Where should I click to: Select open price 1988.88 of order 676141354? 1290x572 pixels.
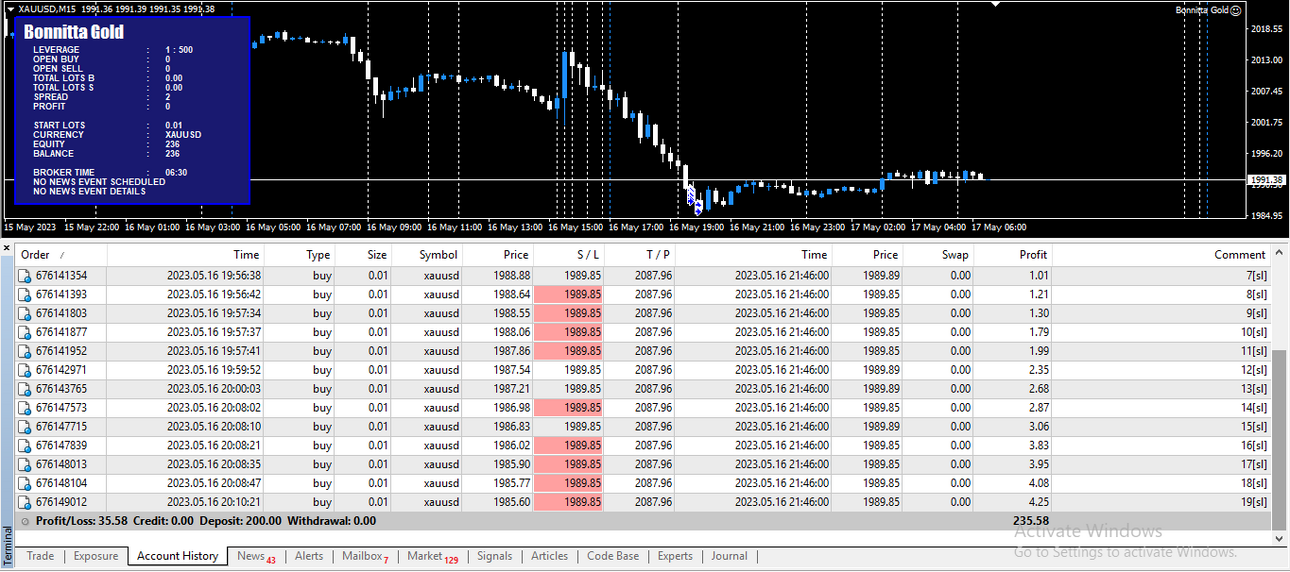pyautogui.click(x=512, y=275)
